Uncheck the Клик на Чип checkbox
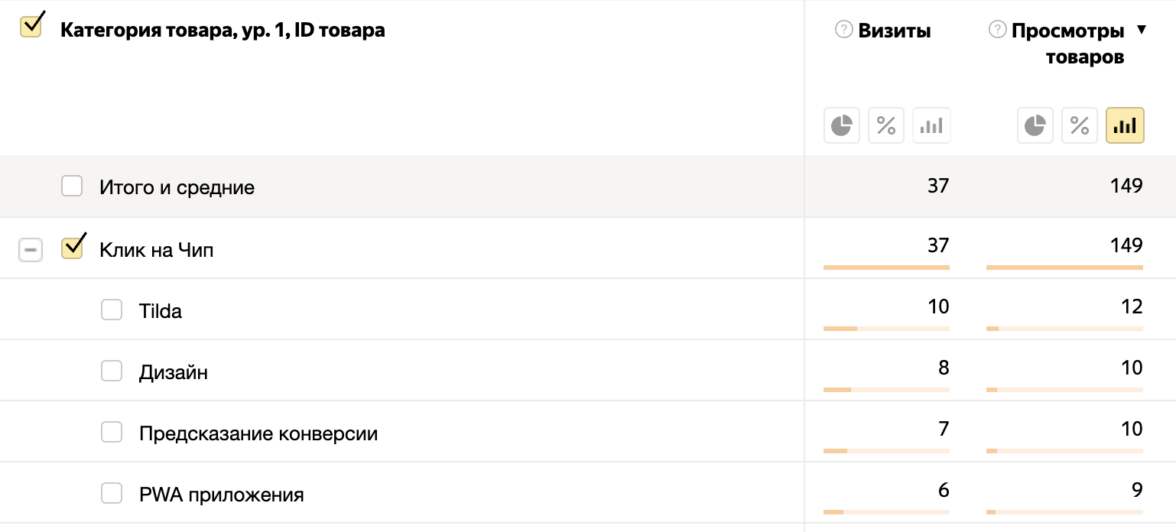 point(72,248)
